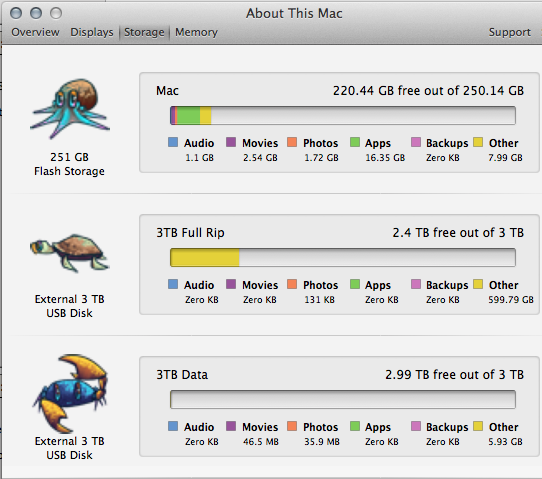Viewport: 542px width, 479px height.
Task: Click '2.4 TB free out of 3 TB'
Action: pyautogui.click(x=458, y=233)
